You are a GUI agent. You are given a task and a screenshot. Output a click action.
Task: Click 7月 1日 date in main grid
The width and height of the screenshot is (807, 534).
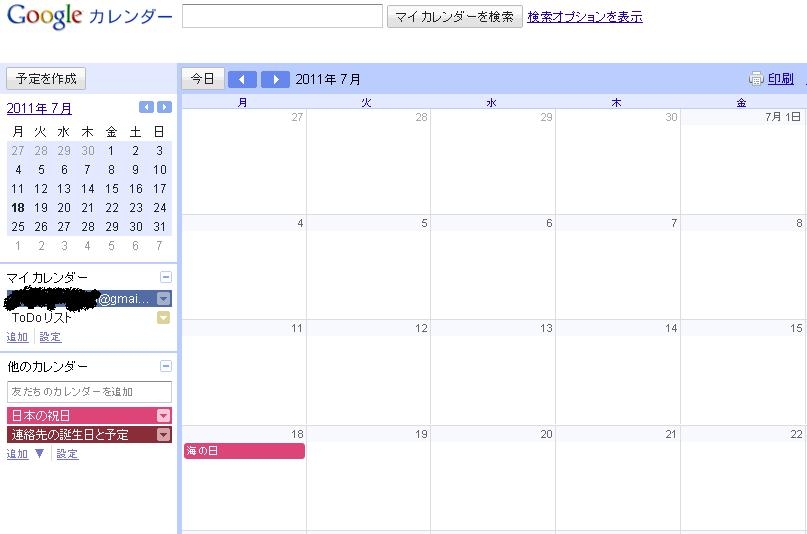(783, 117)
